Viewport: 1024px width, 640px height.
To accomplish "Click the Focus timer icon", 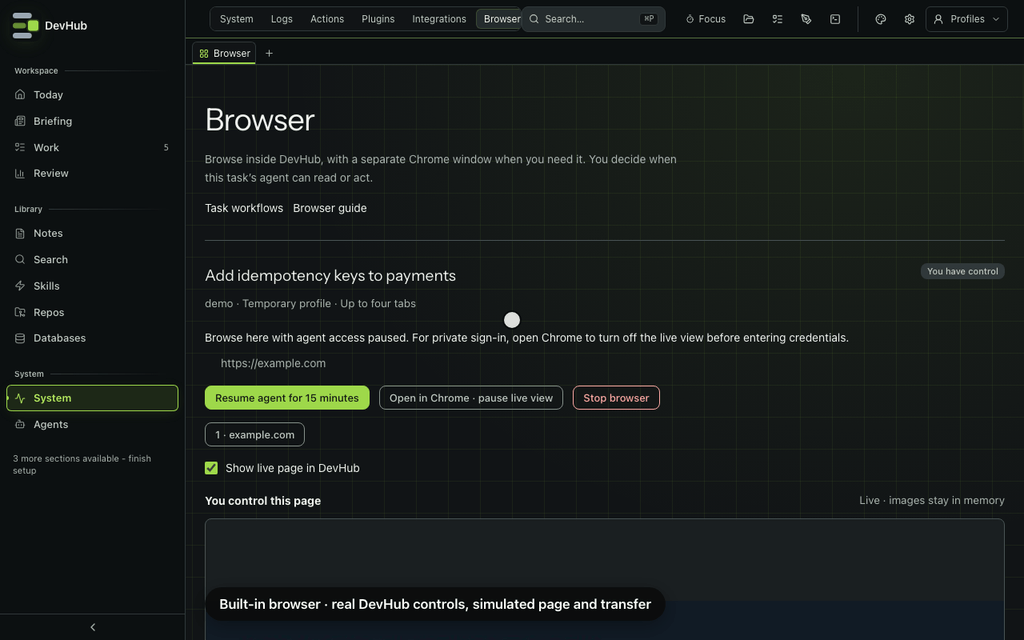I will (690, 19).
